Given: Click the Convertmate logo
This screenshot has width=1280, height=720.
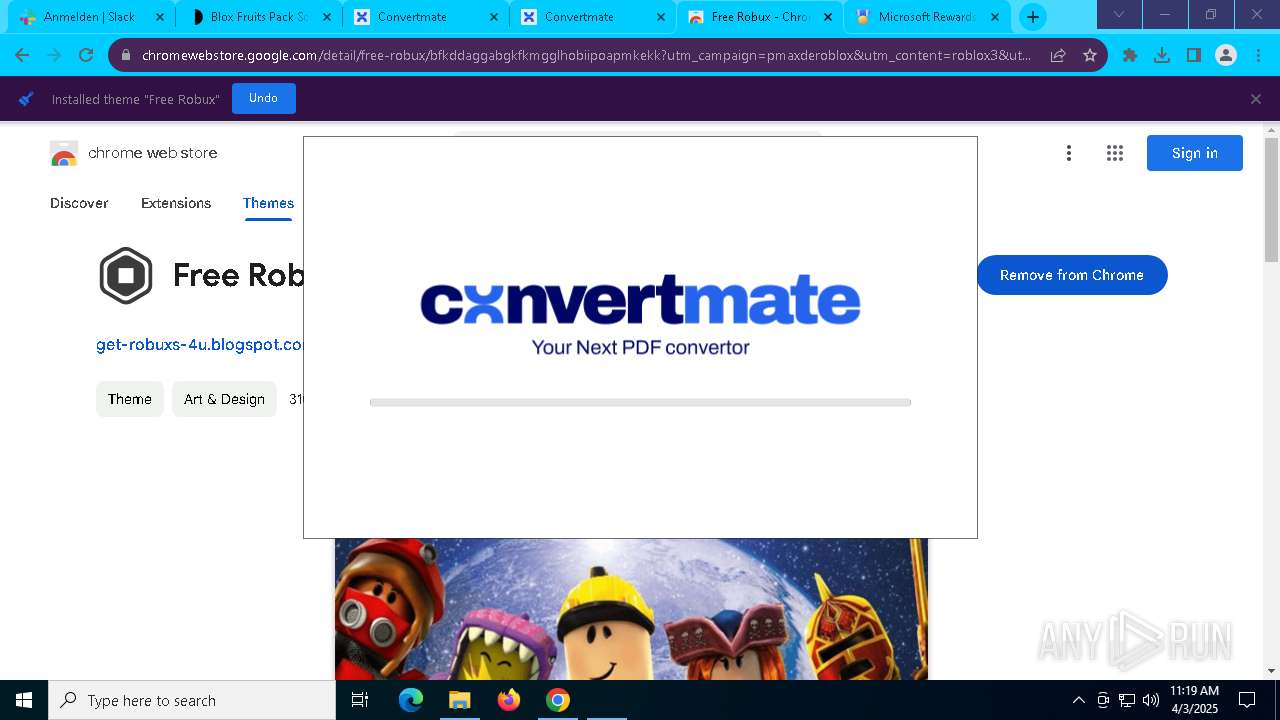Looking at the screenshot, I should 640,302.
